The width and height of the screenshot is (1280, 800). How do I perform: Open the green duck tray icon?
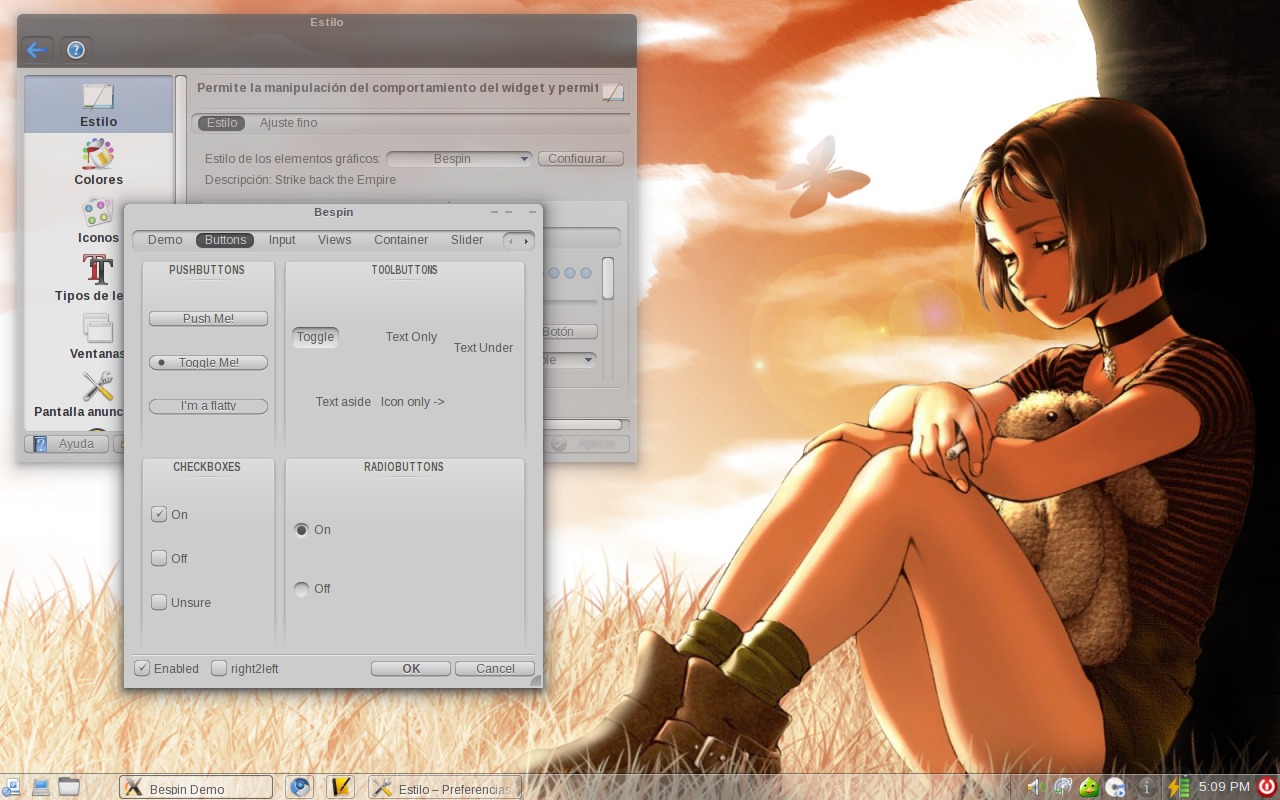point(1089,787)
